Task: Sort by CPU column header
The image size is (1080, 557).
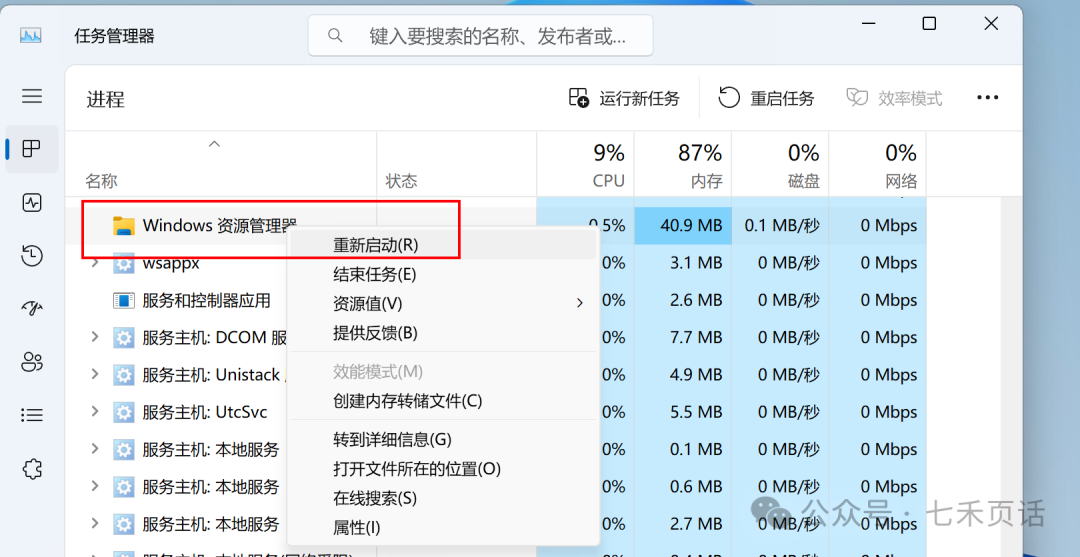Action: 585,165
